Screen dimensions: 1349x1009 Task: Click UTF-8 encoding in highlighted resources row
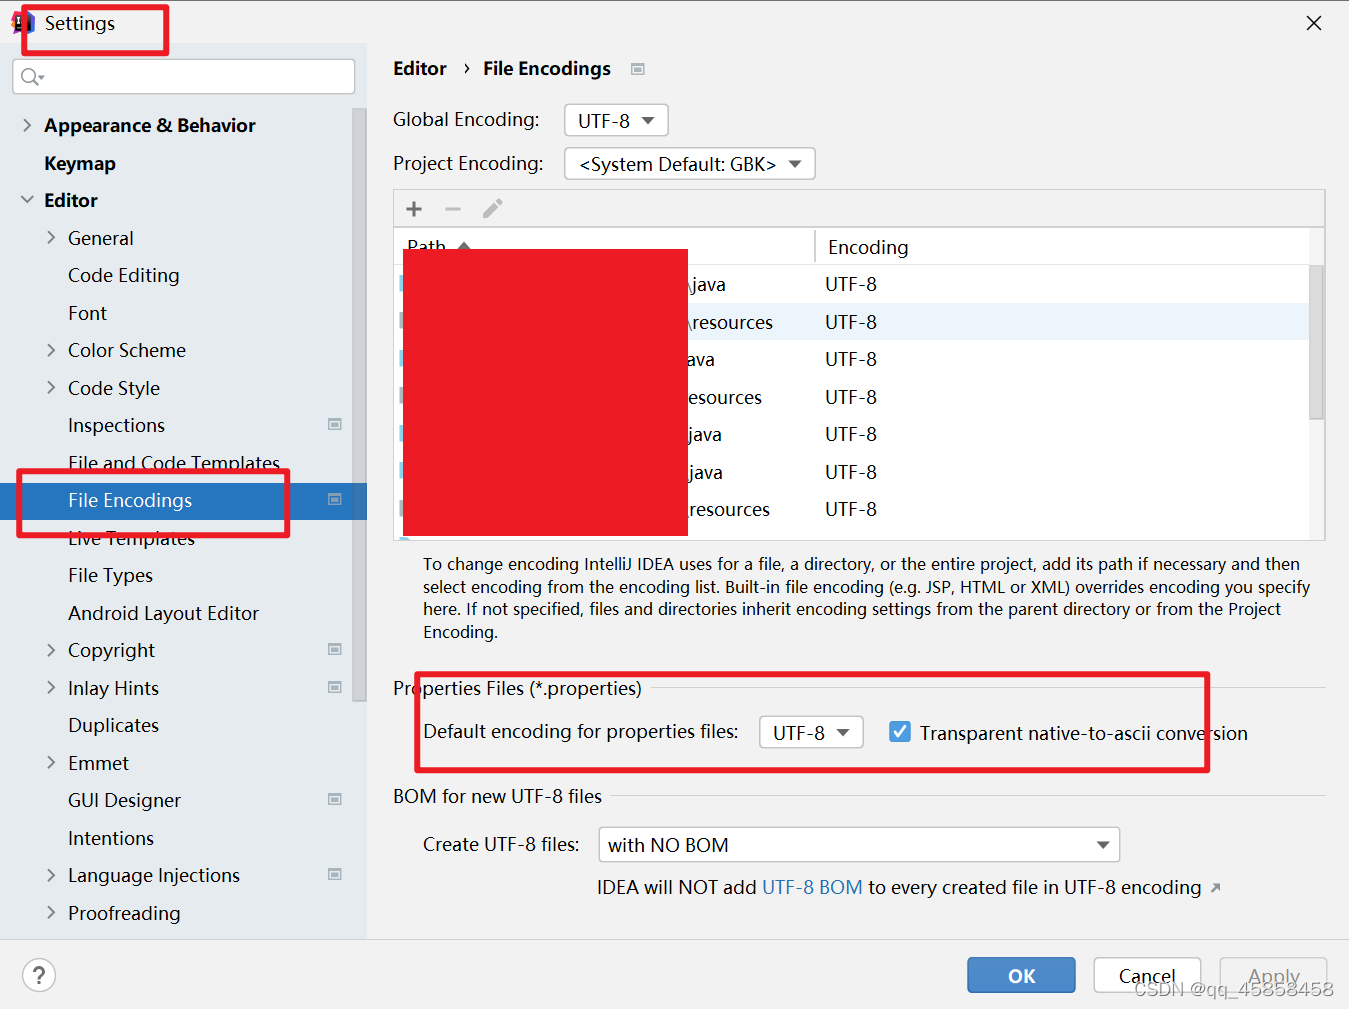851,322
